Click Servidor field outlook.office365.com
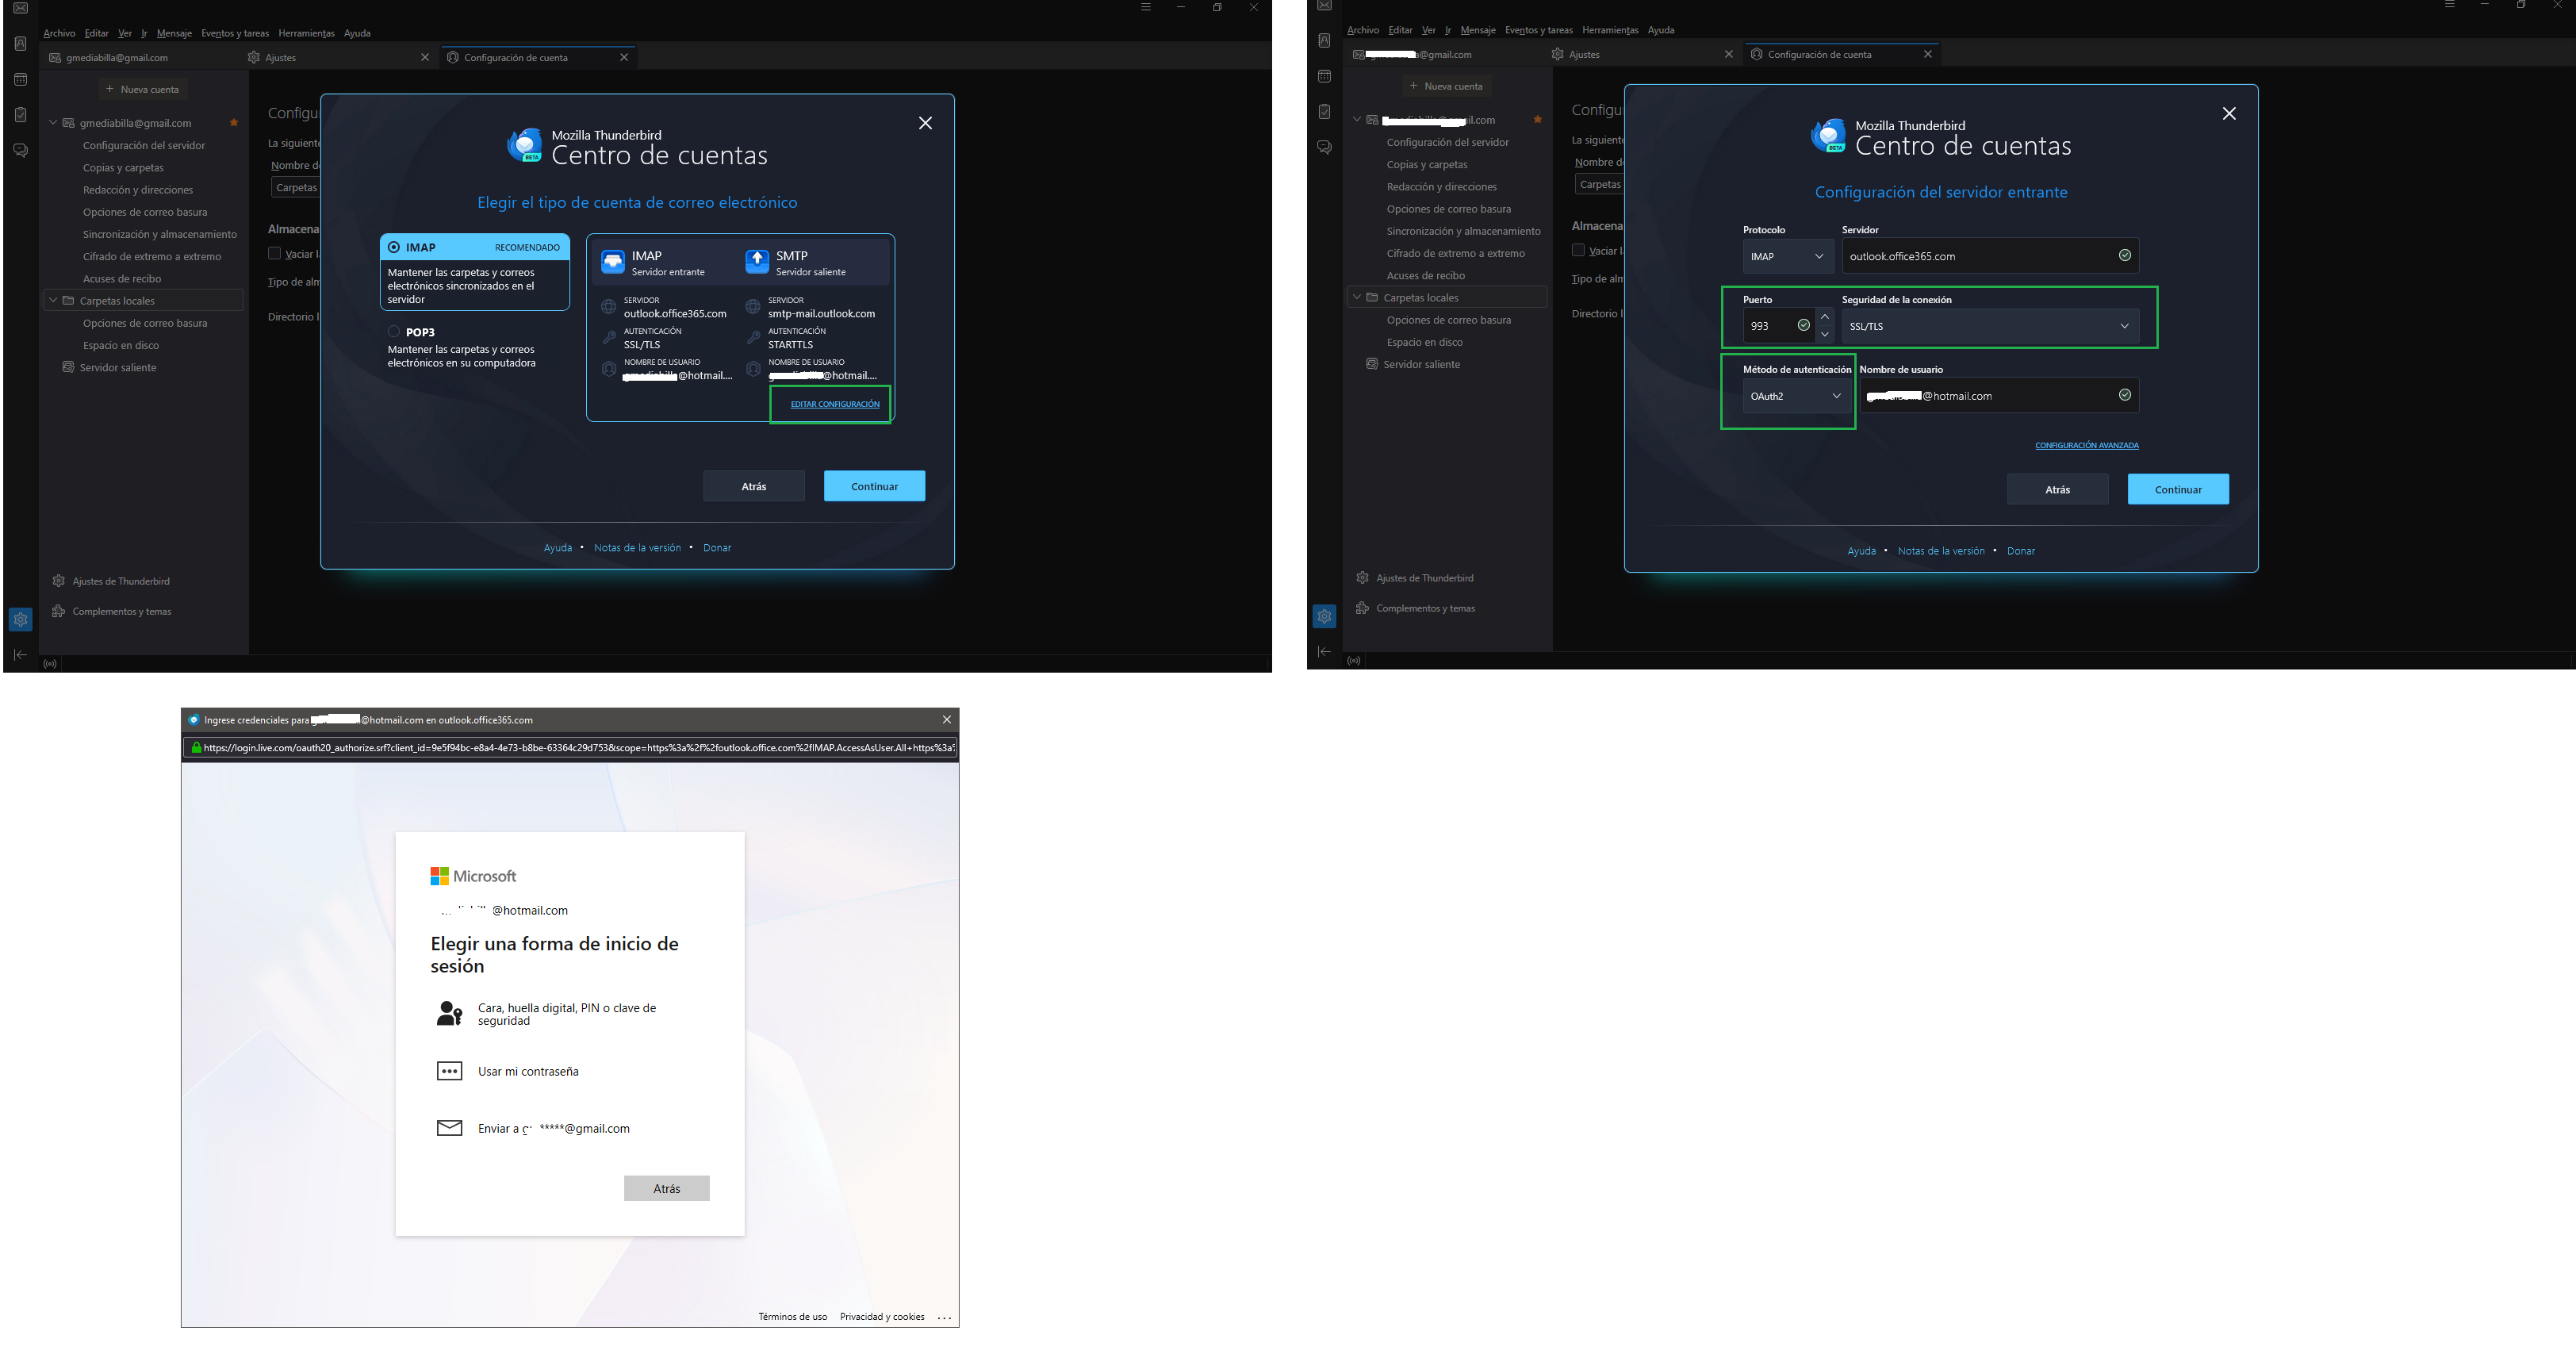 click(1990, 256)
